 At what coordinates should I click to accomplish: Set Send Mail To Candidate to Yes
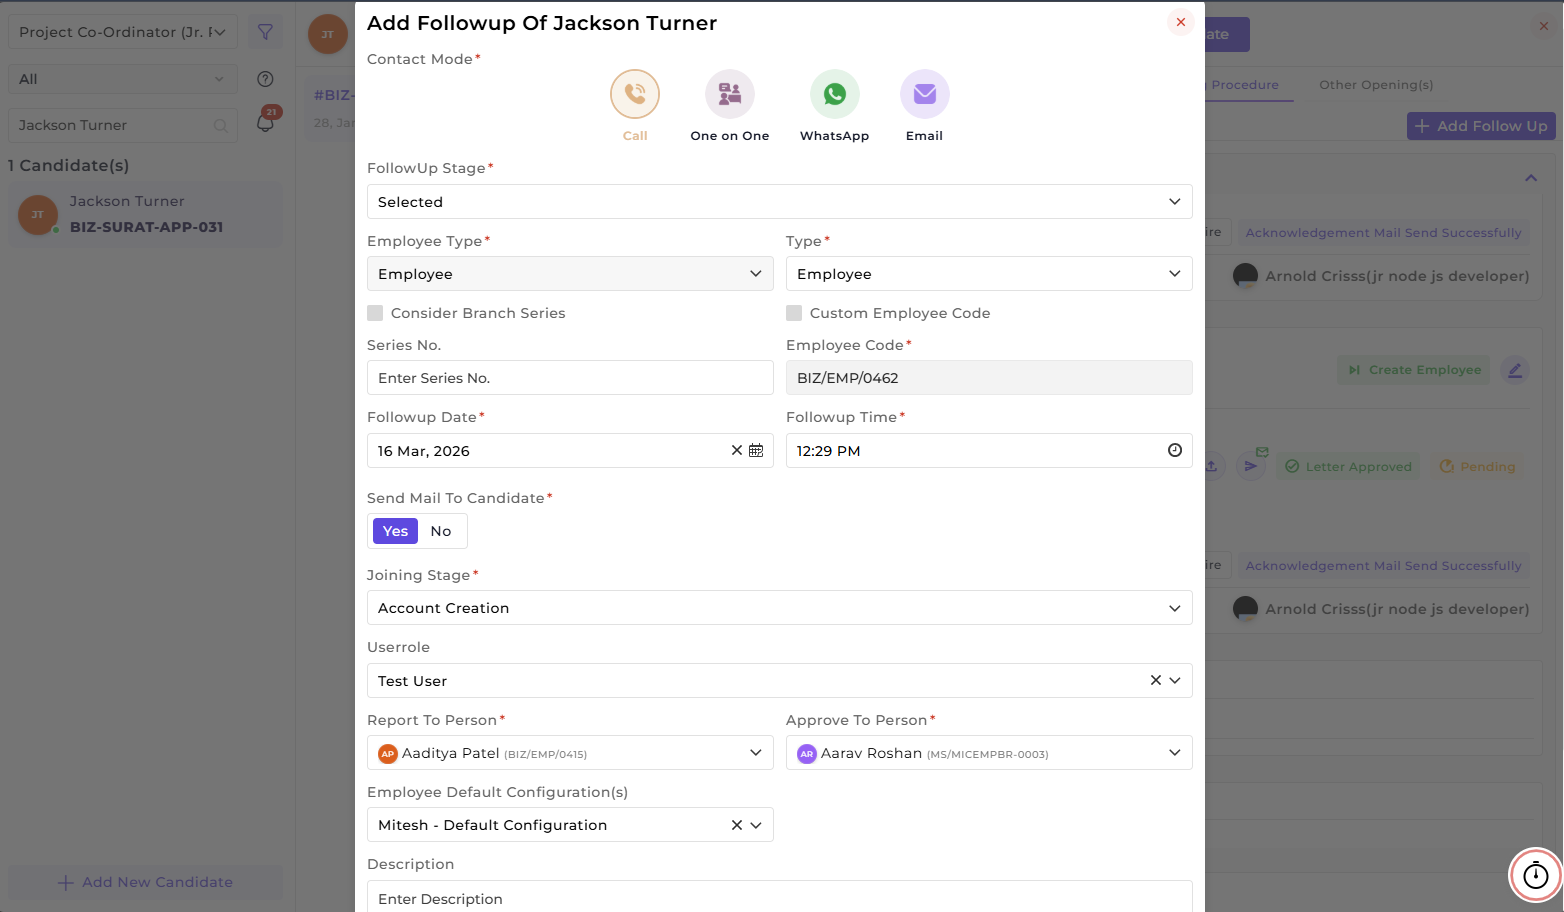(x=395, y=531)
